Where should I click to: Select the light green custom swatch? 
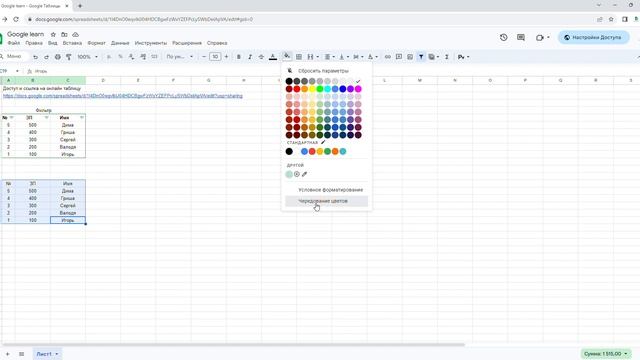pos(289,174)
